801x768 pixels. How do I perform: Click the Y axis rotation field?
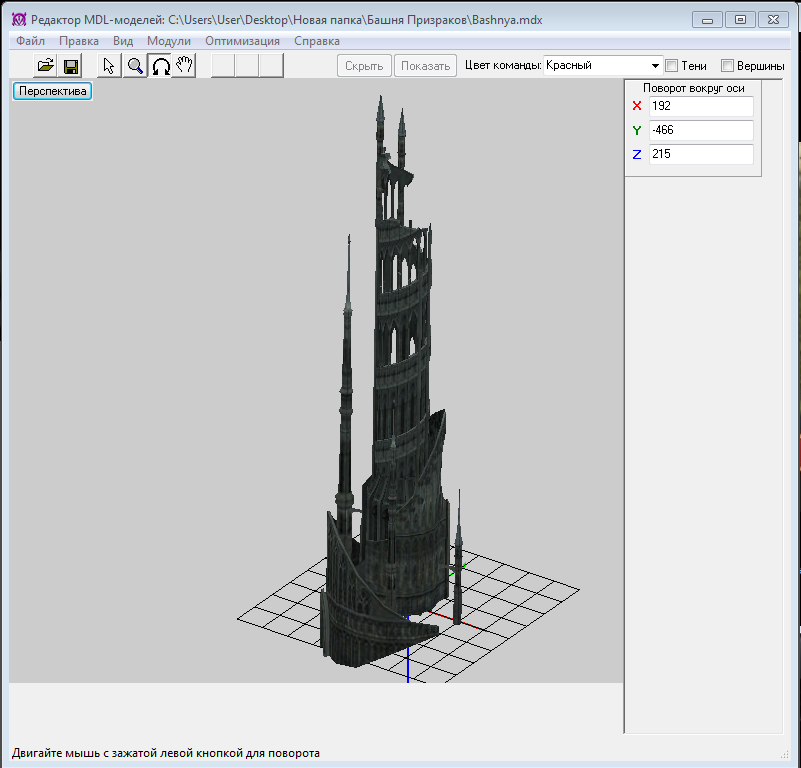[x=700, y=130]
